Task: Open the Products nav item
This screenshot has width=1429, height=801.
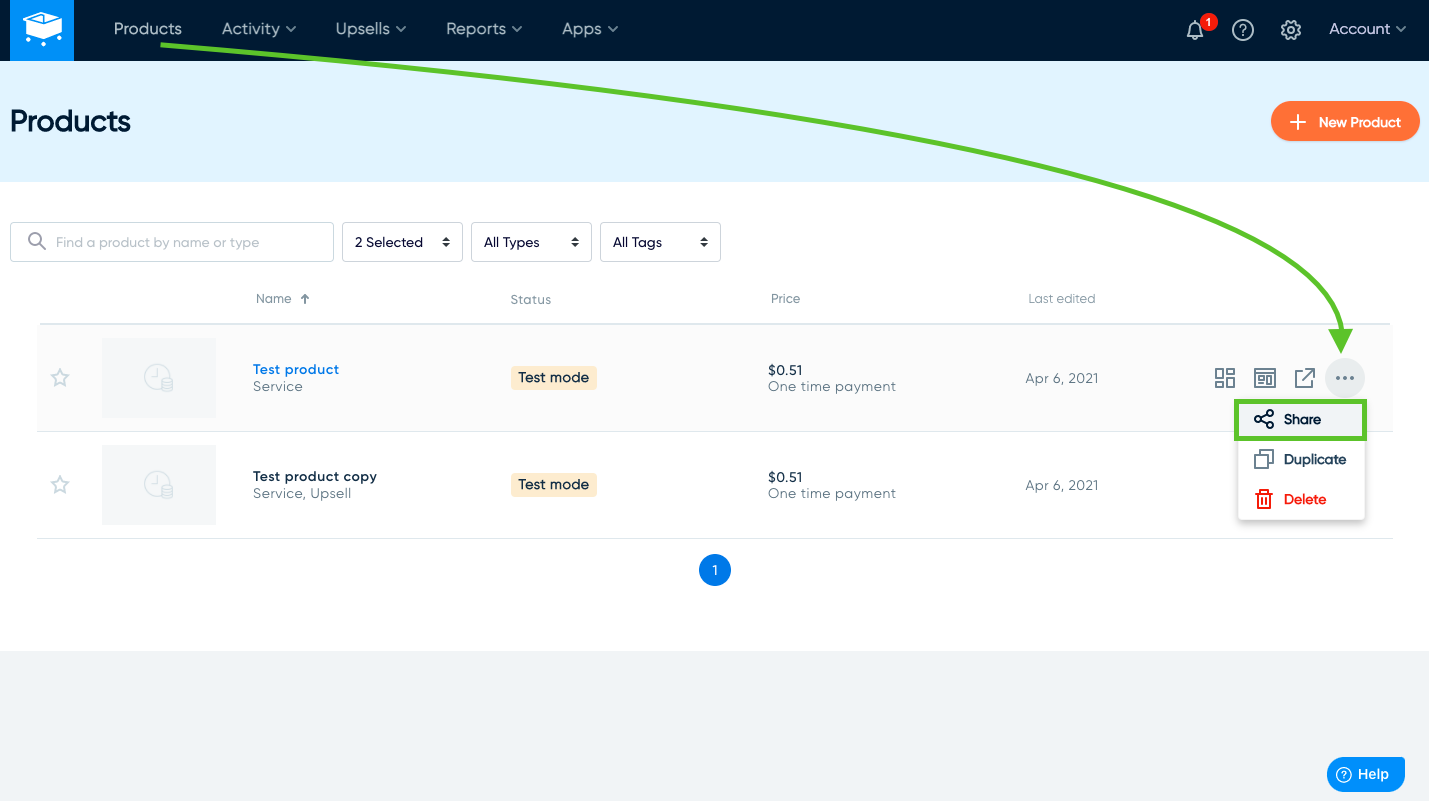Action: (148, 29)
